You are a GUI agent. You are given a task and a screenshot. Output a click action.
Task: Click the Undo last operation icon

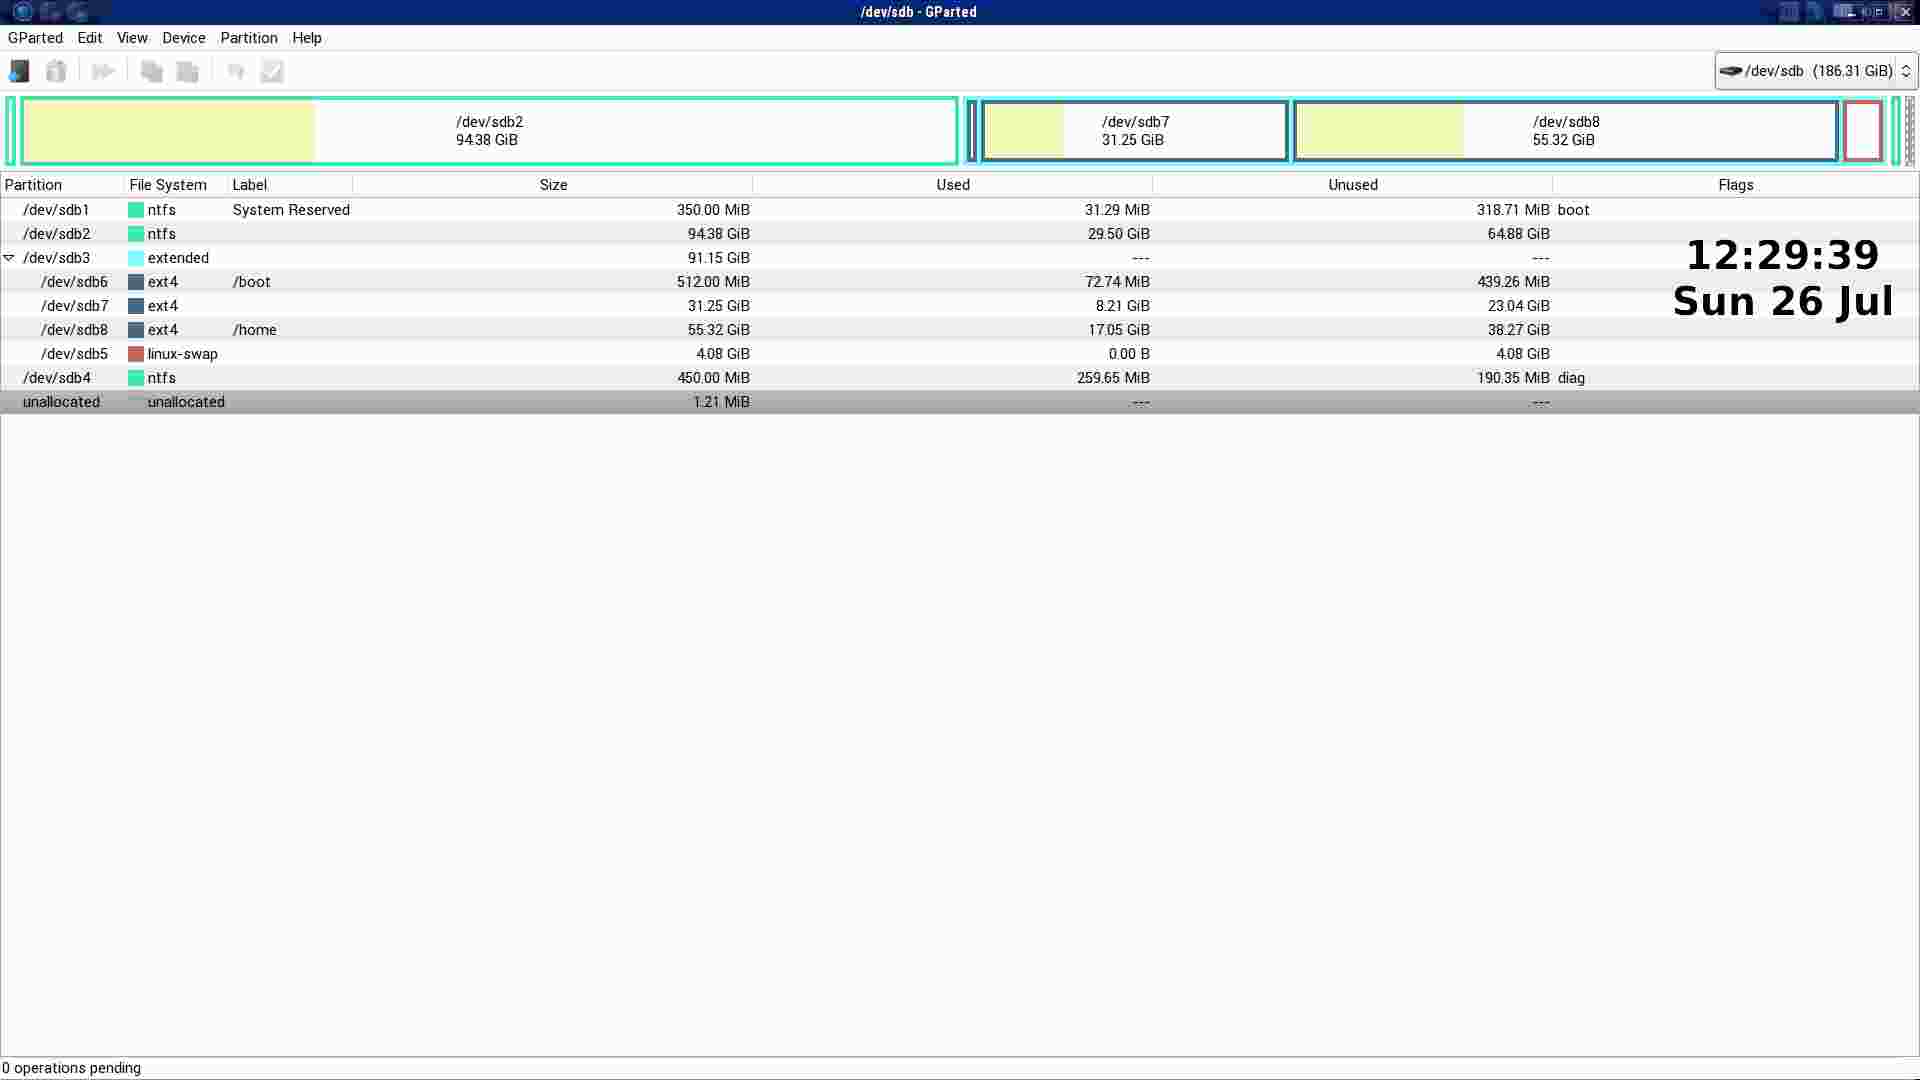pos(235,71)
